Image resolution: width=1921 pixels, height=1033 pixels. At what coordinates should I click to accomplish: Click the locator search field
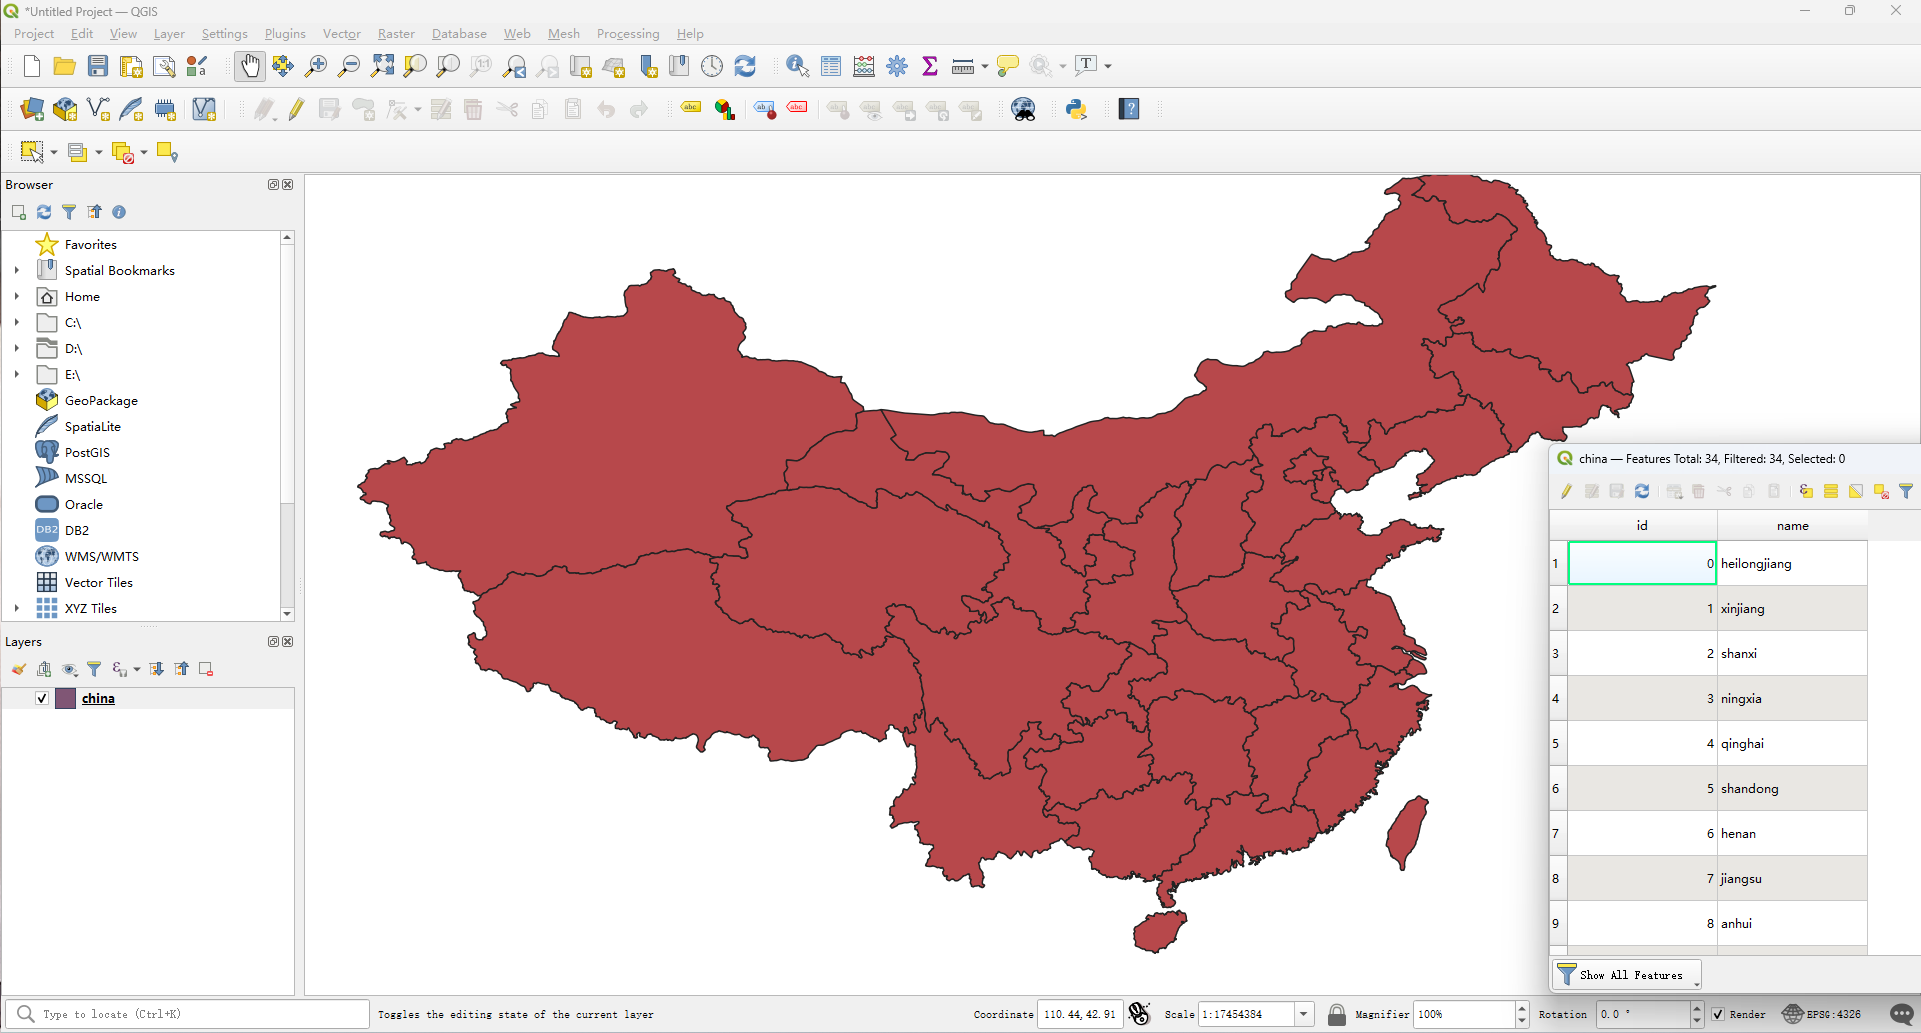tap(188, 1014)
